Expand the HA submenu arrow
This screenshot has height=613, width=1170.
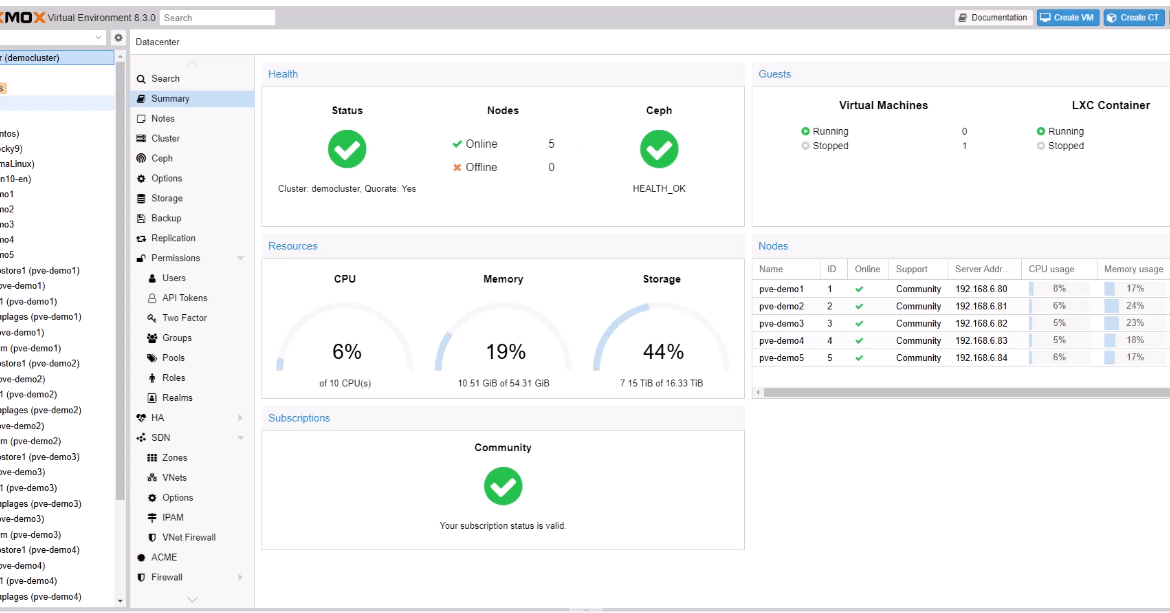240,418
